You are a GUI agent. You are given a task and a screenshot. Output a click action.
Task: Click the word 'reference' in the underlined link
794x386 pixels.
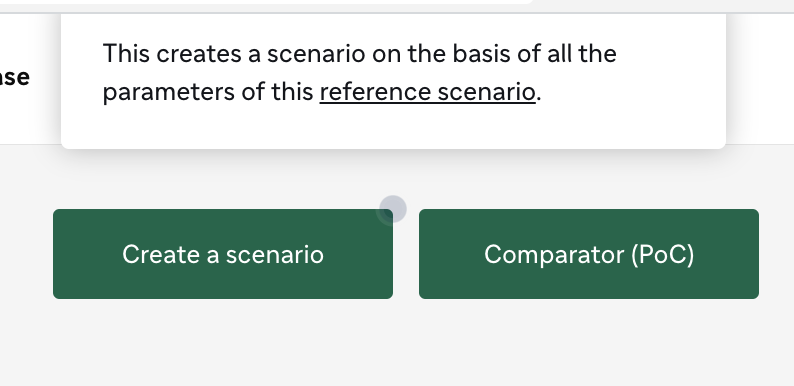[375, 92]
